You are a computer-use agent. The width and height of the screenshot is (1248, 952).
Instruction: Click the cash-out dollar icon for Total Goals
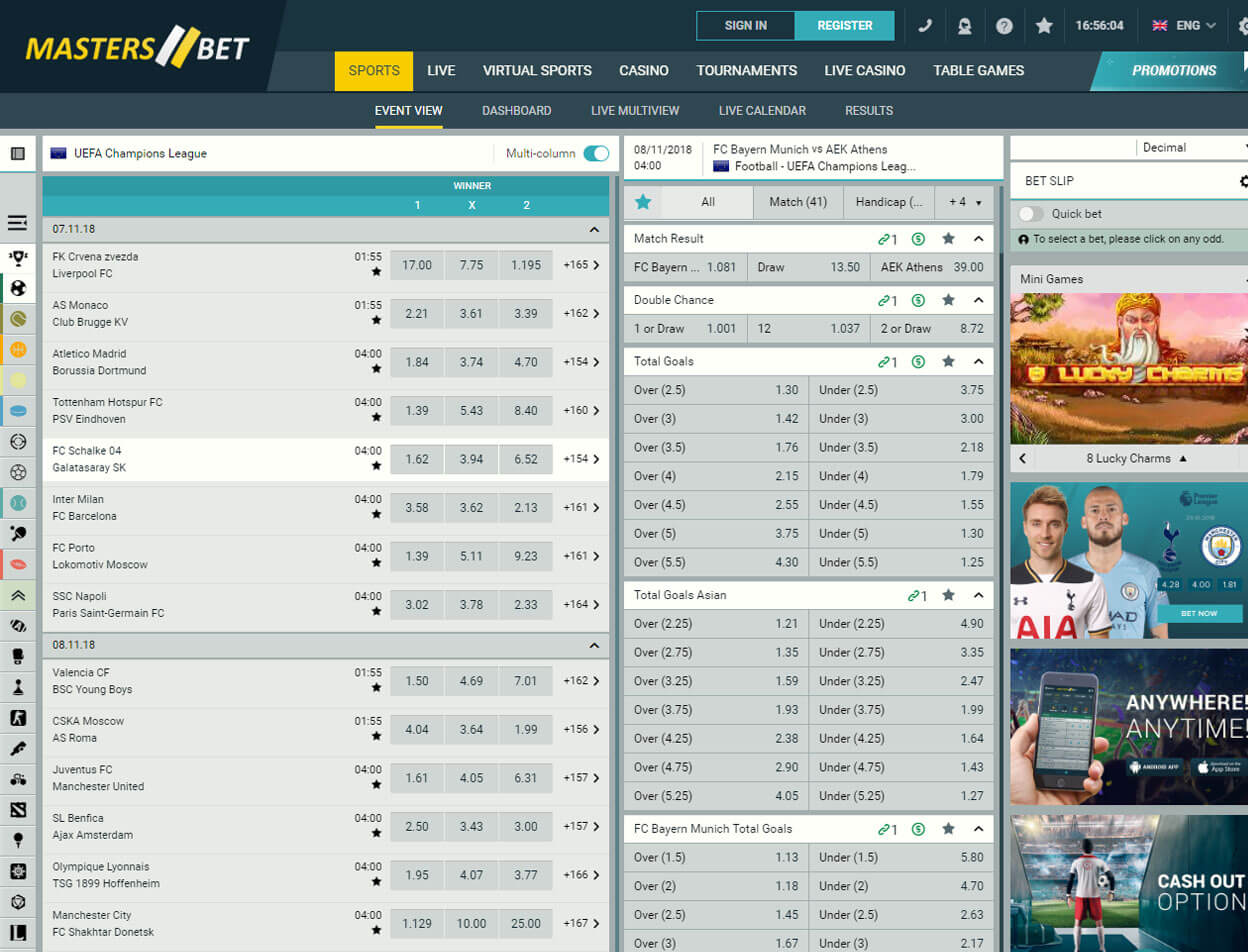coord(918,361)
